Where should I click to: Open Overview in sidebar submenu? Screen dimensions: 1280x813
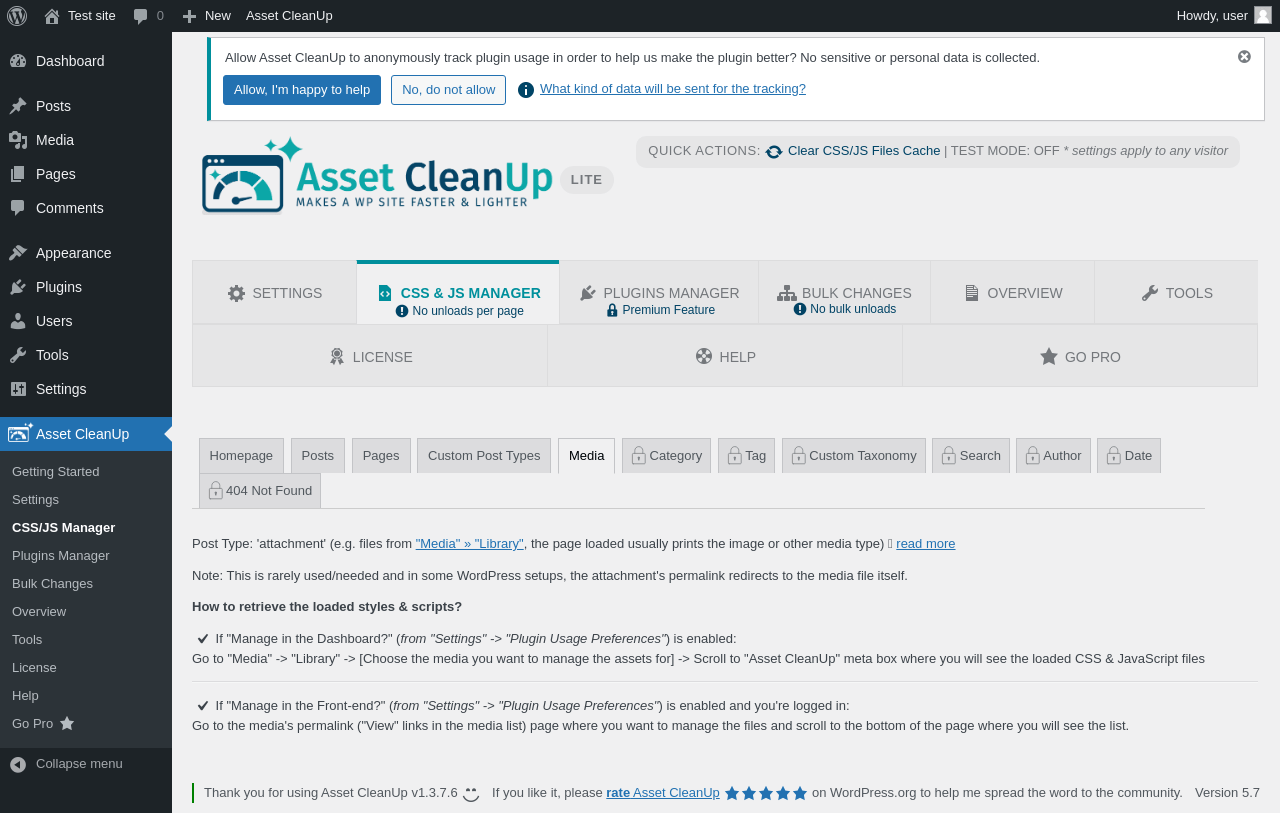pos(39,612)
